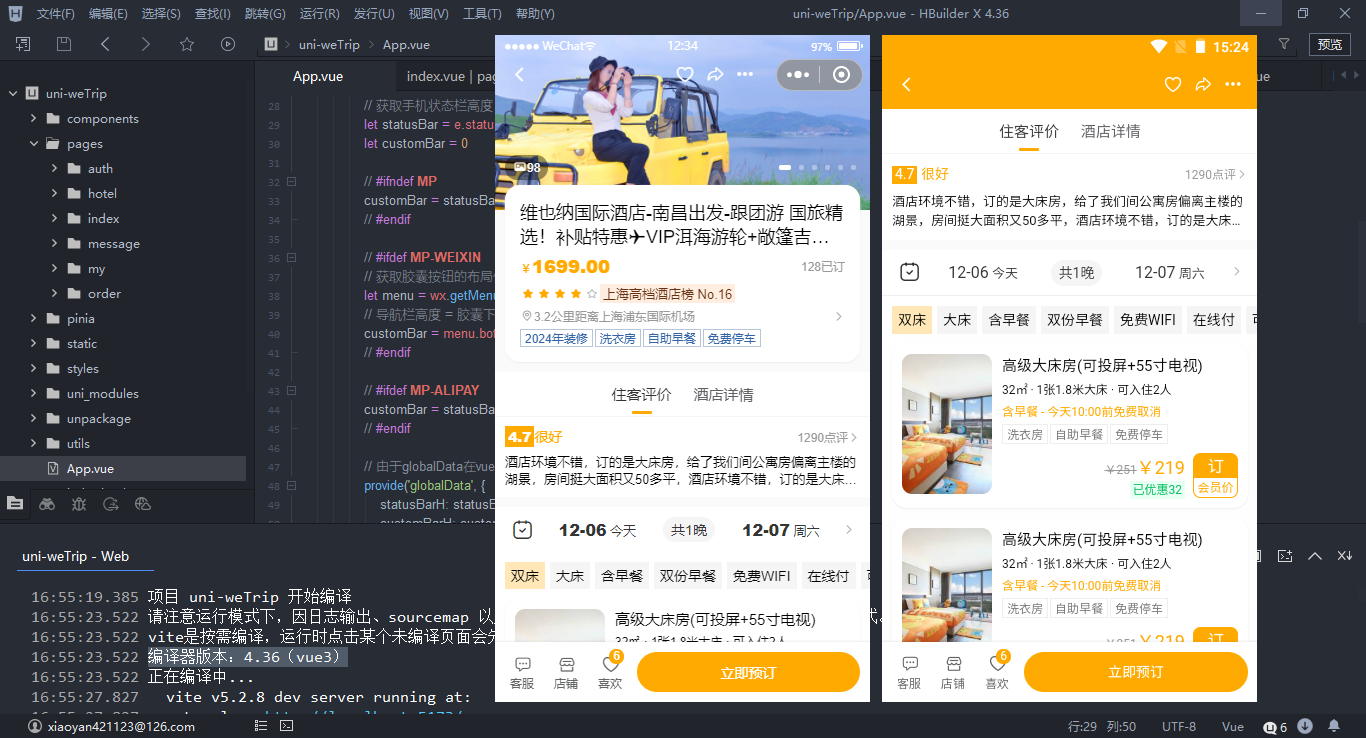Click 喜欢 heart icon in right phone bottom bar

(x=997, y=673)
